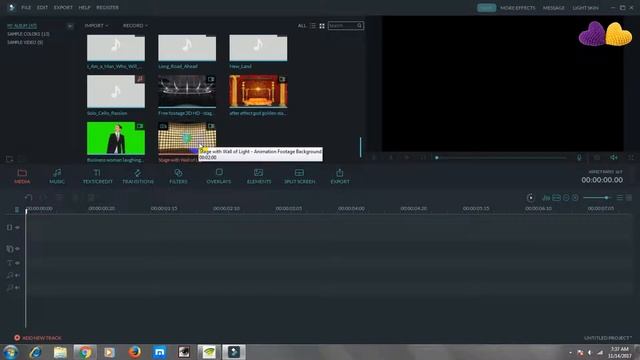Screen dimensions: 640x360
Task: Open the Media library tab
Action: 22,176
